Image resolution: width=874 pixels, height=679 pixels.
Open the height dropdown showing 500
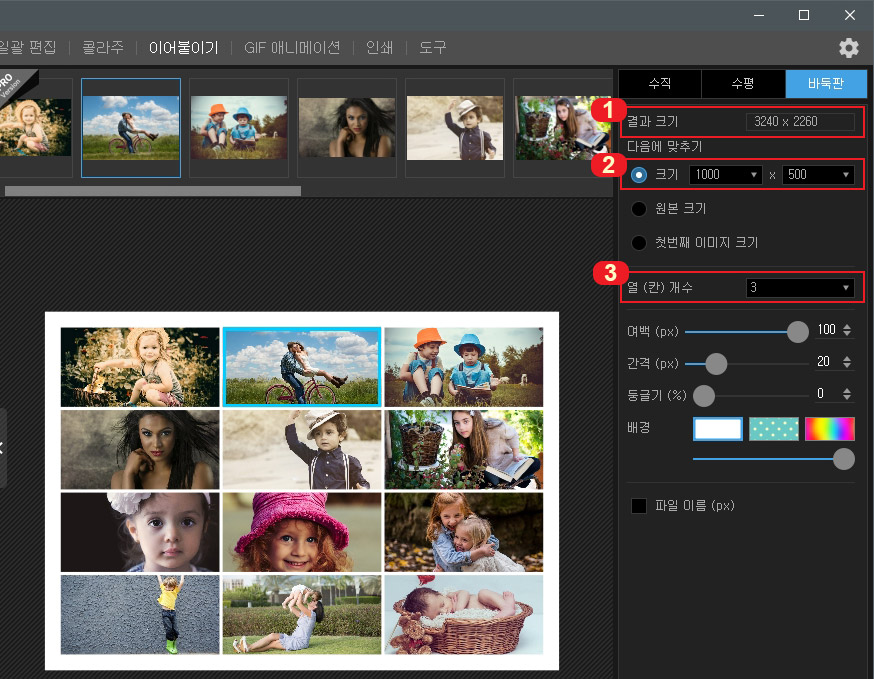pyautogui.click(x=818, y=175)
